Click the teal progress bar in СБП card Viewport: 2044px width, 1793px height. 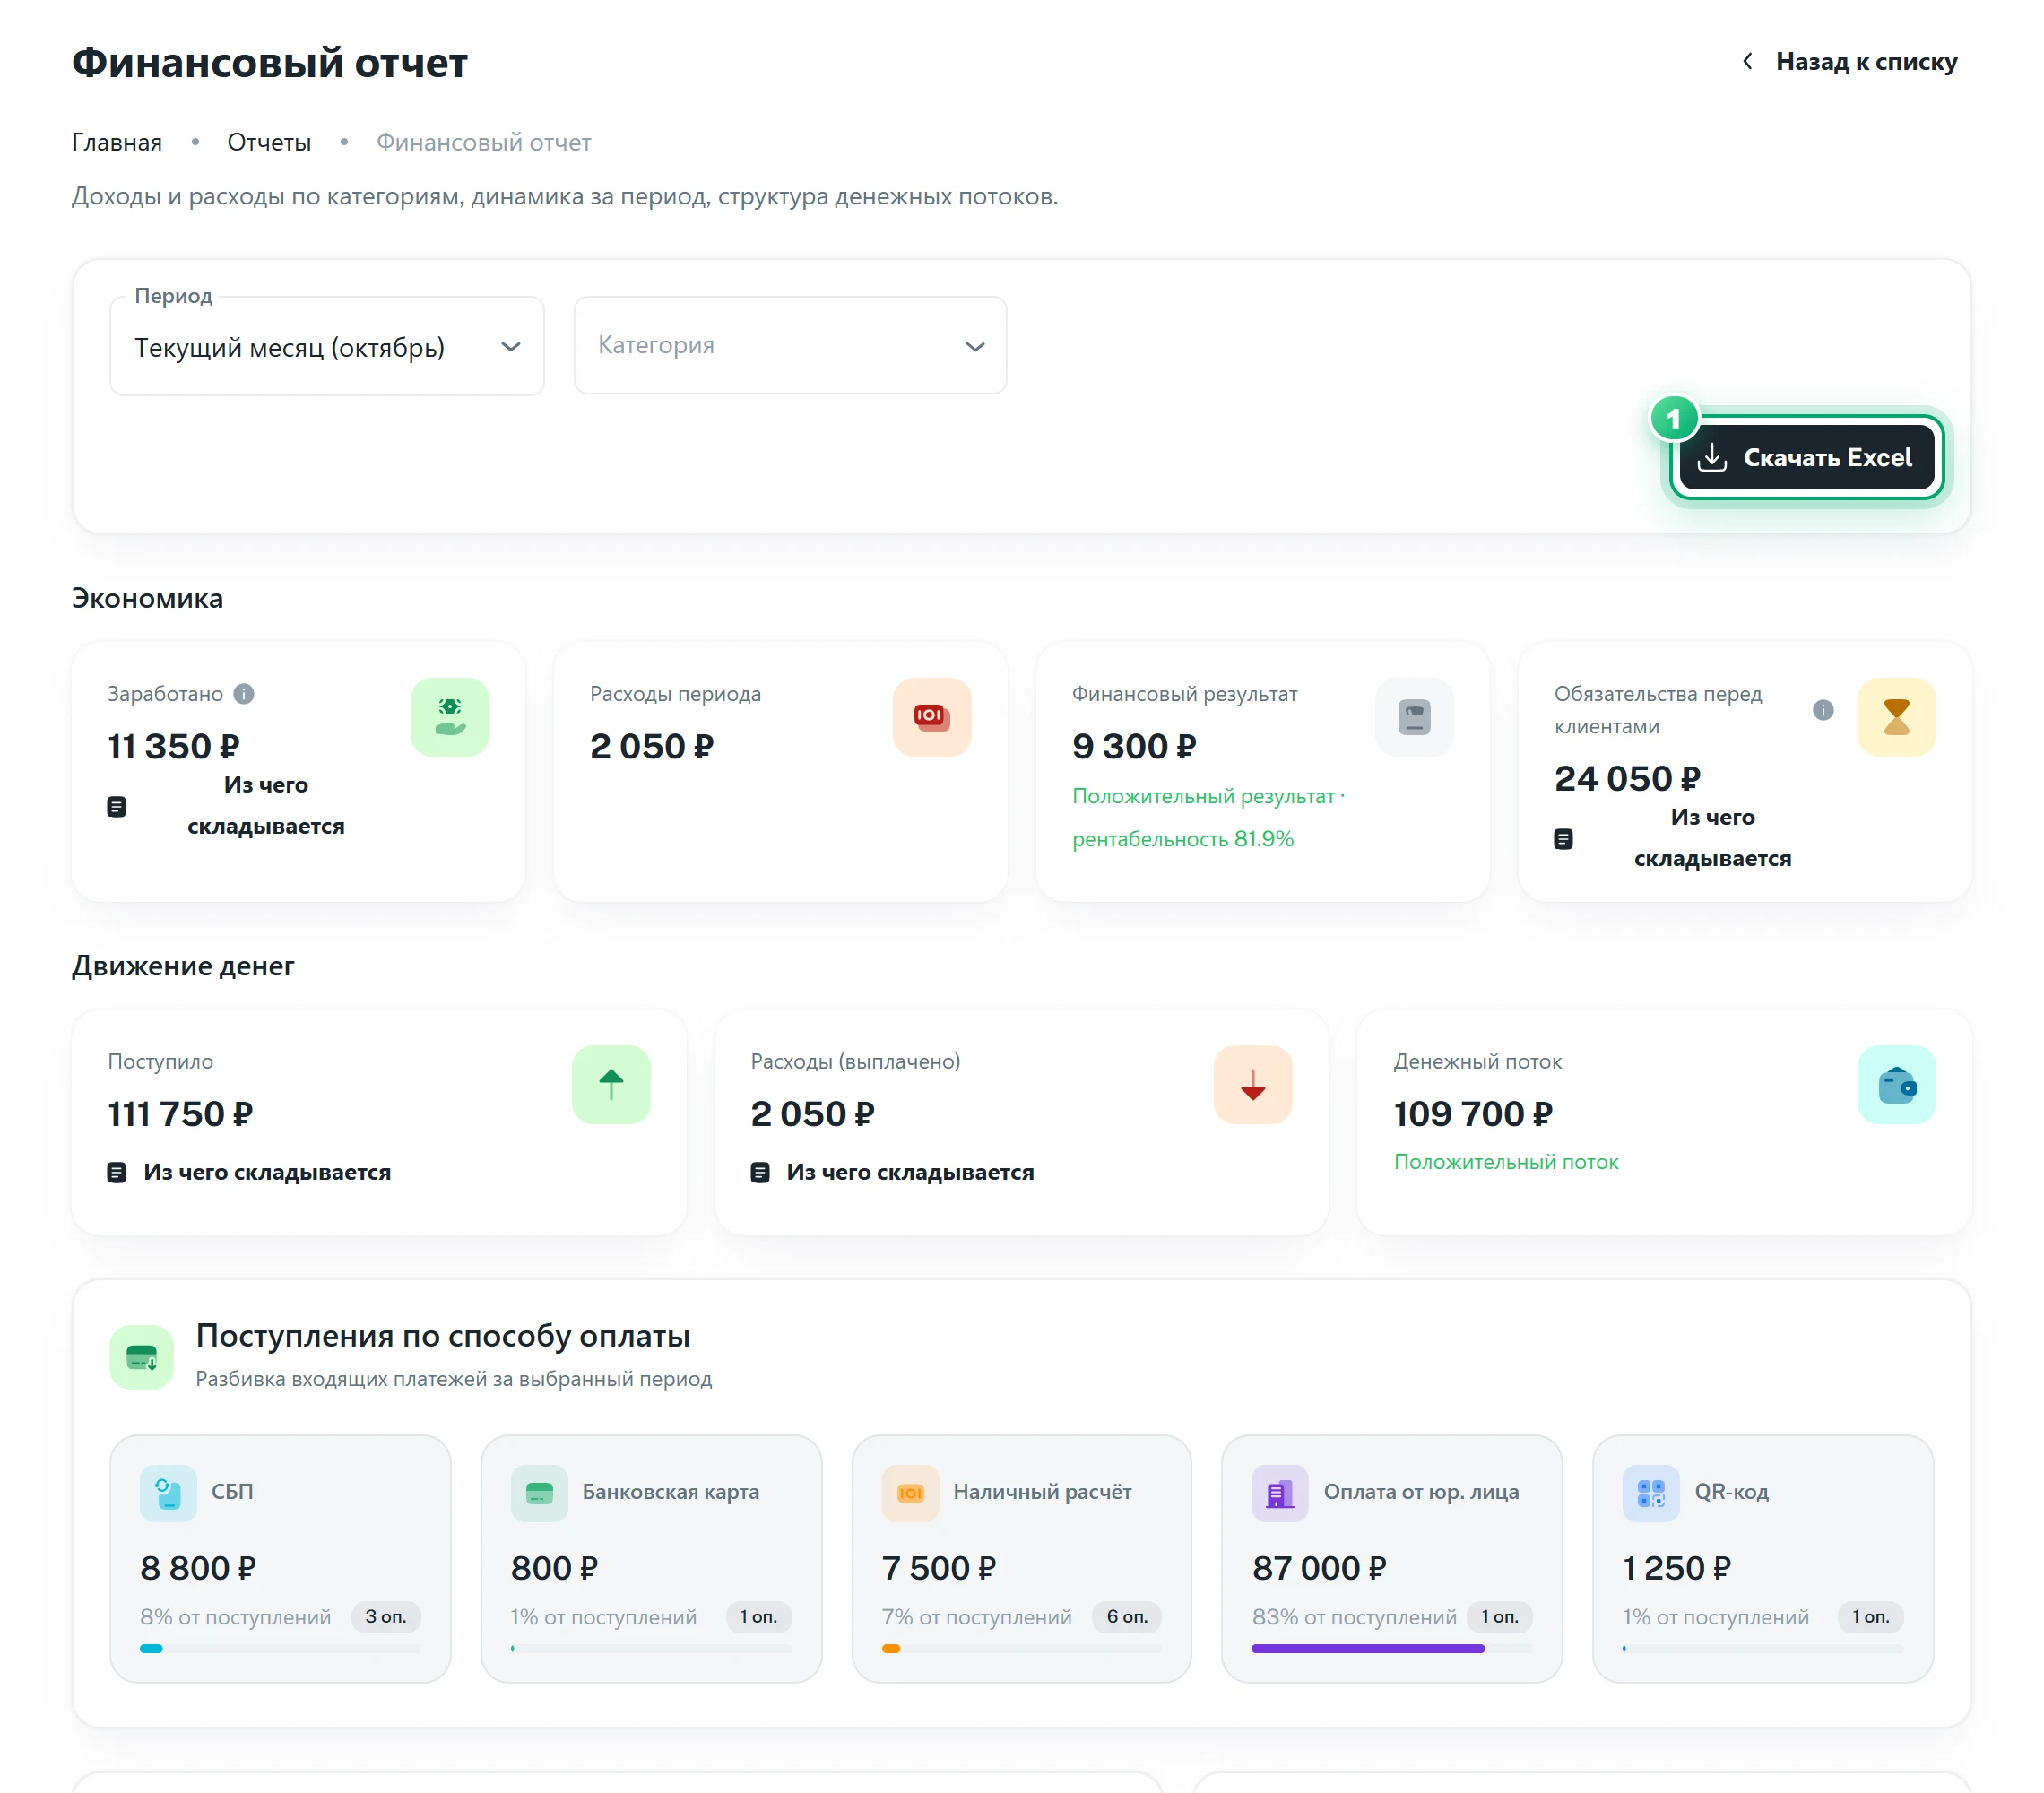(151, 1649)
